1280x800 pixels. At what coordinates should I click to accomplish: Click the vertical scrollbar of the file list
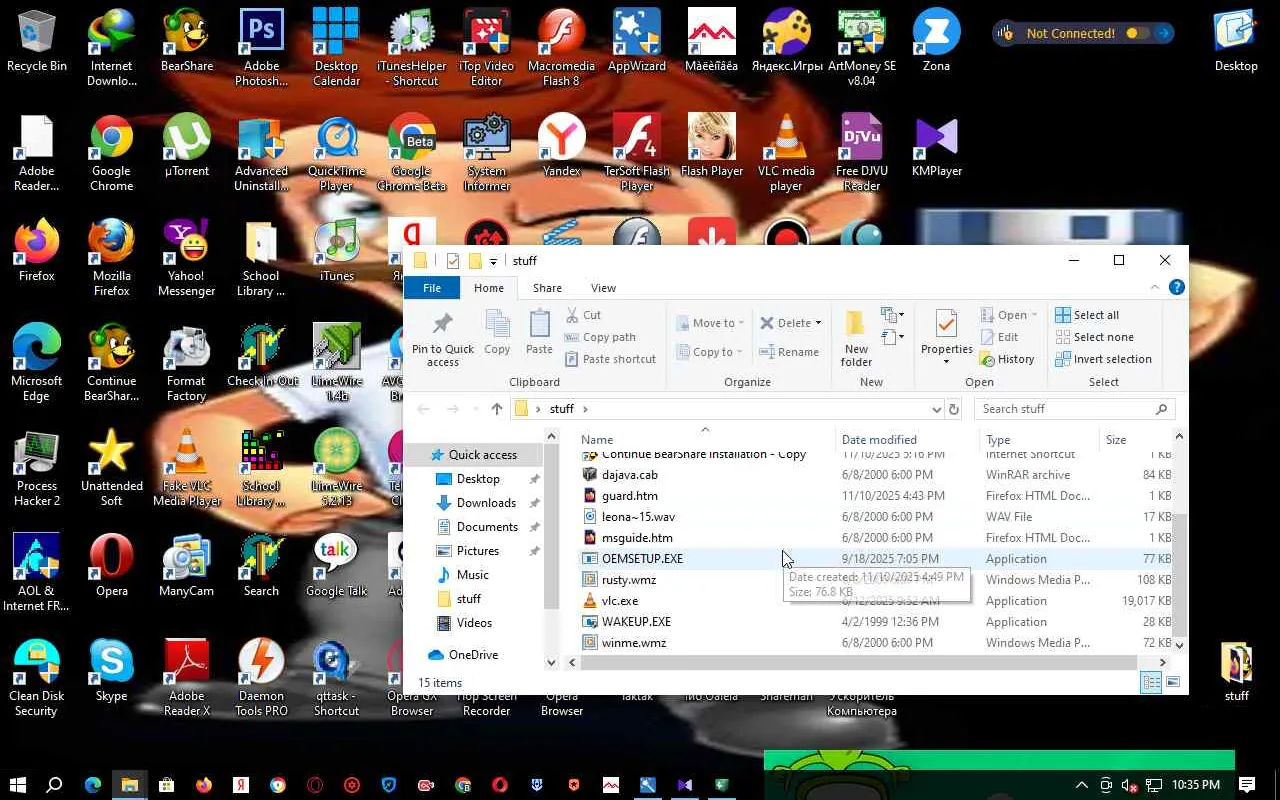tap(1179, 575)
